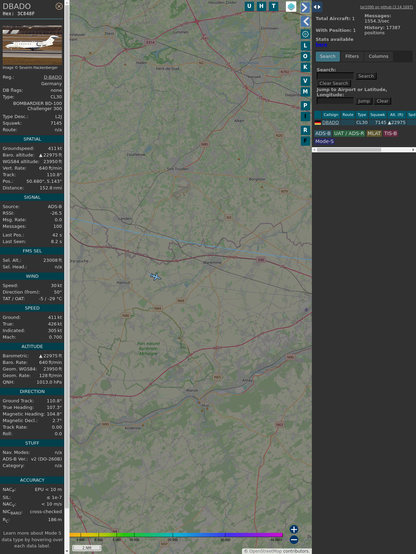Click CL30 type cell in table
This screenshot has width=416, height=554.
[x=362, y=123]
